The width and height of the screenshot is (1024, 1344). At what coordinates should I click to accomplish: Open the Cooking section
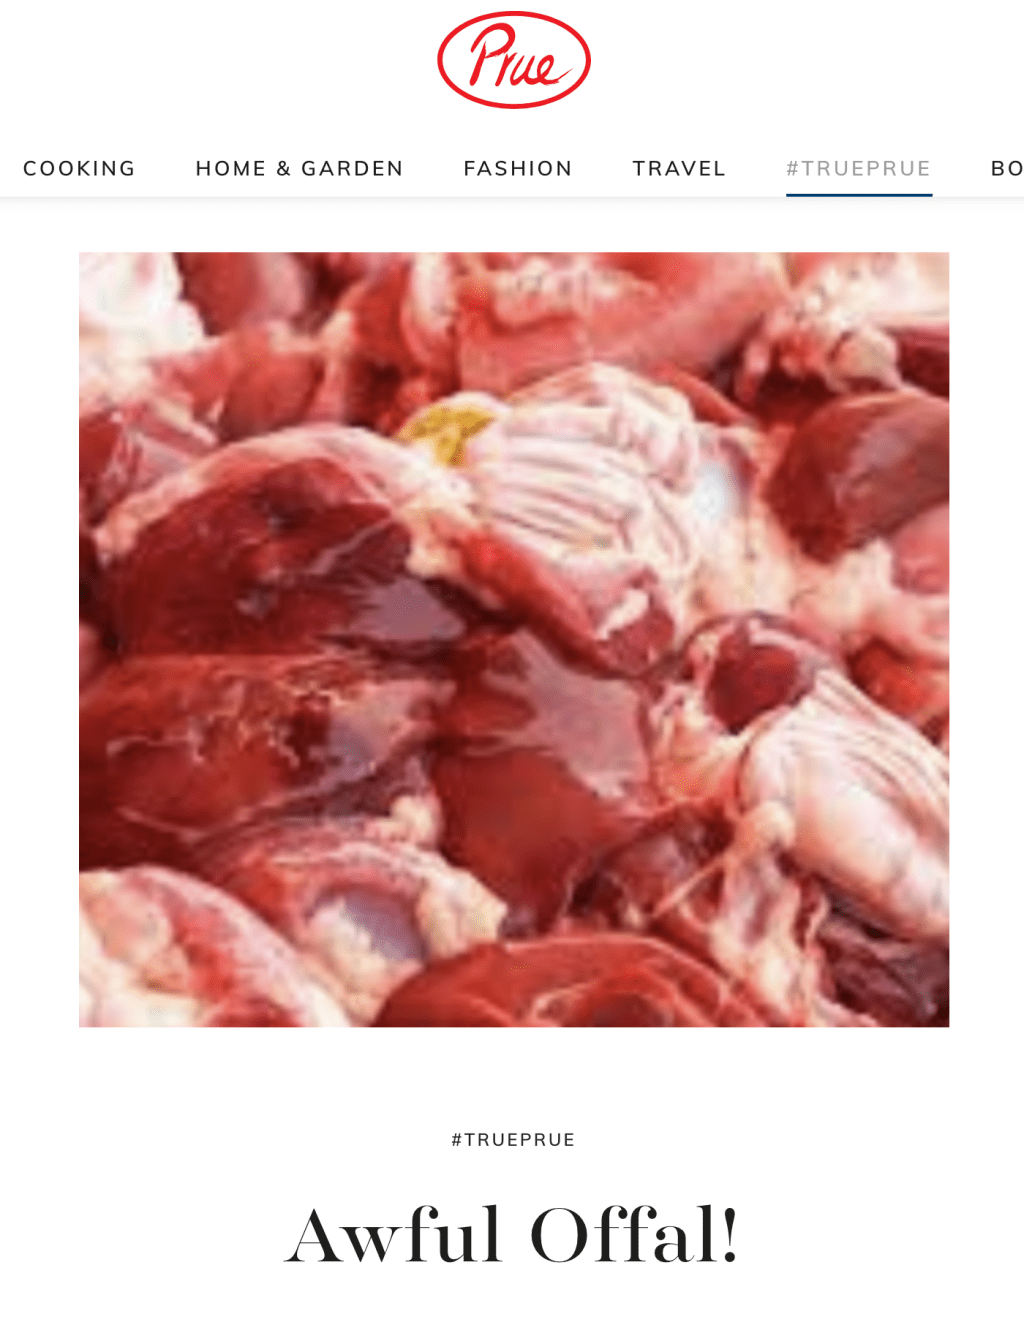pos(79,168)
